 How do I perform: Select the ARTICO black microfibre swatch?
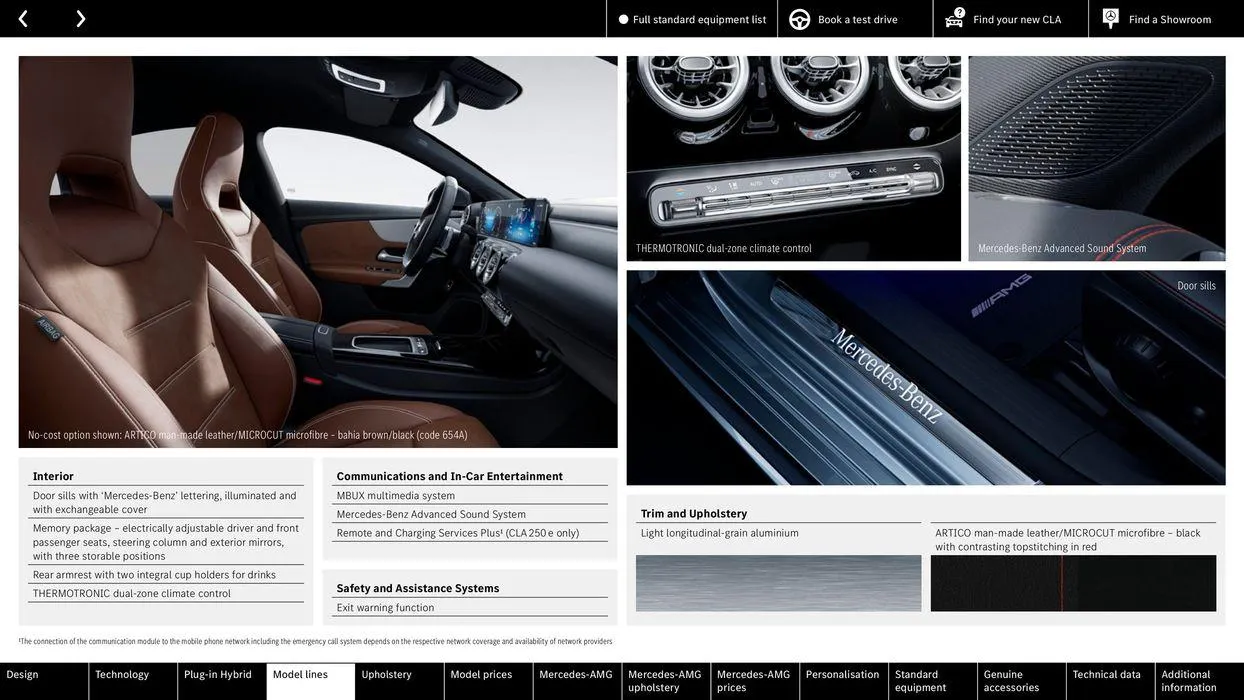pyautogui.click(x=1074, y=584)
